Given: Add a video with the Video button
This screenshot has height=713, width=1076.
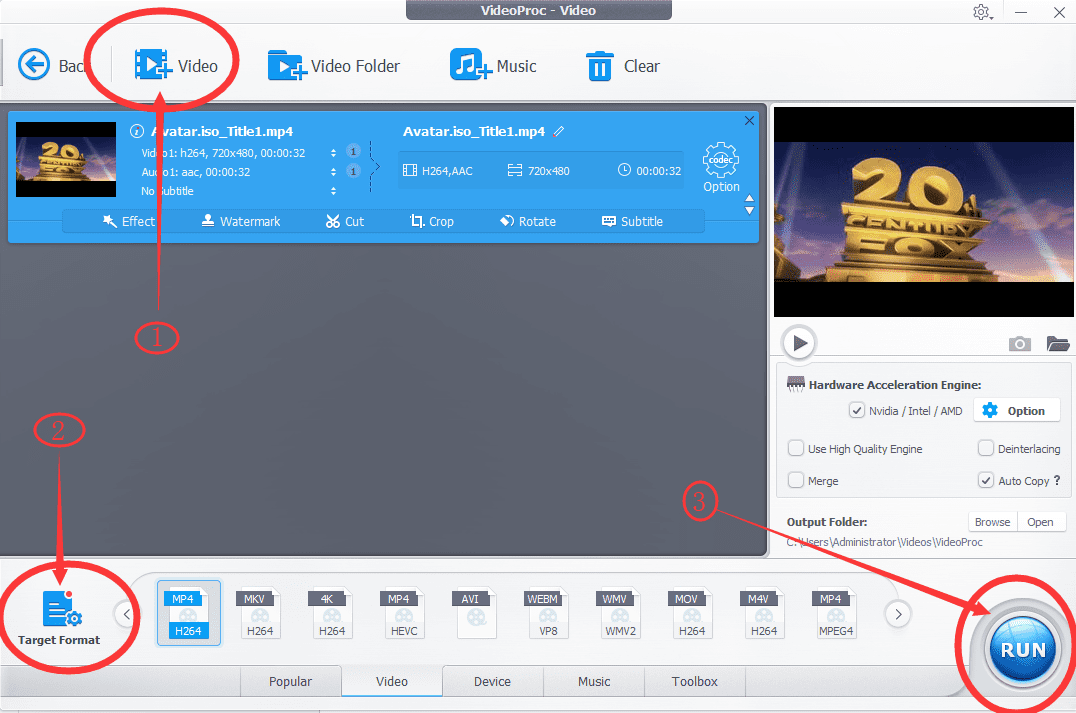Looking at the screenshot, I should coord(176,66).
